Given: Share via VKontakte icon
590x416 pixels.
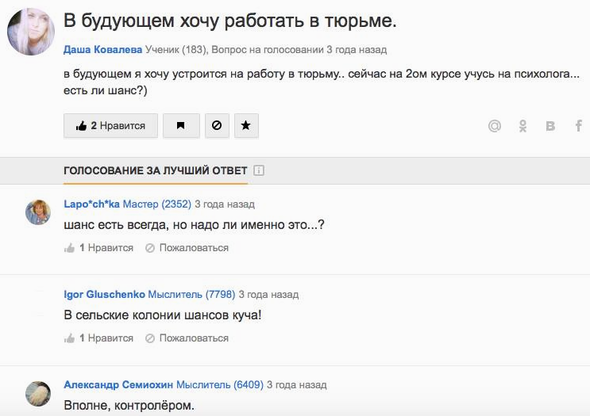Looking at the screenshot, I should (550, 126).
